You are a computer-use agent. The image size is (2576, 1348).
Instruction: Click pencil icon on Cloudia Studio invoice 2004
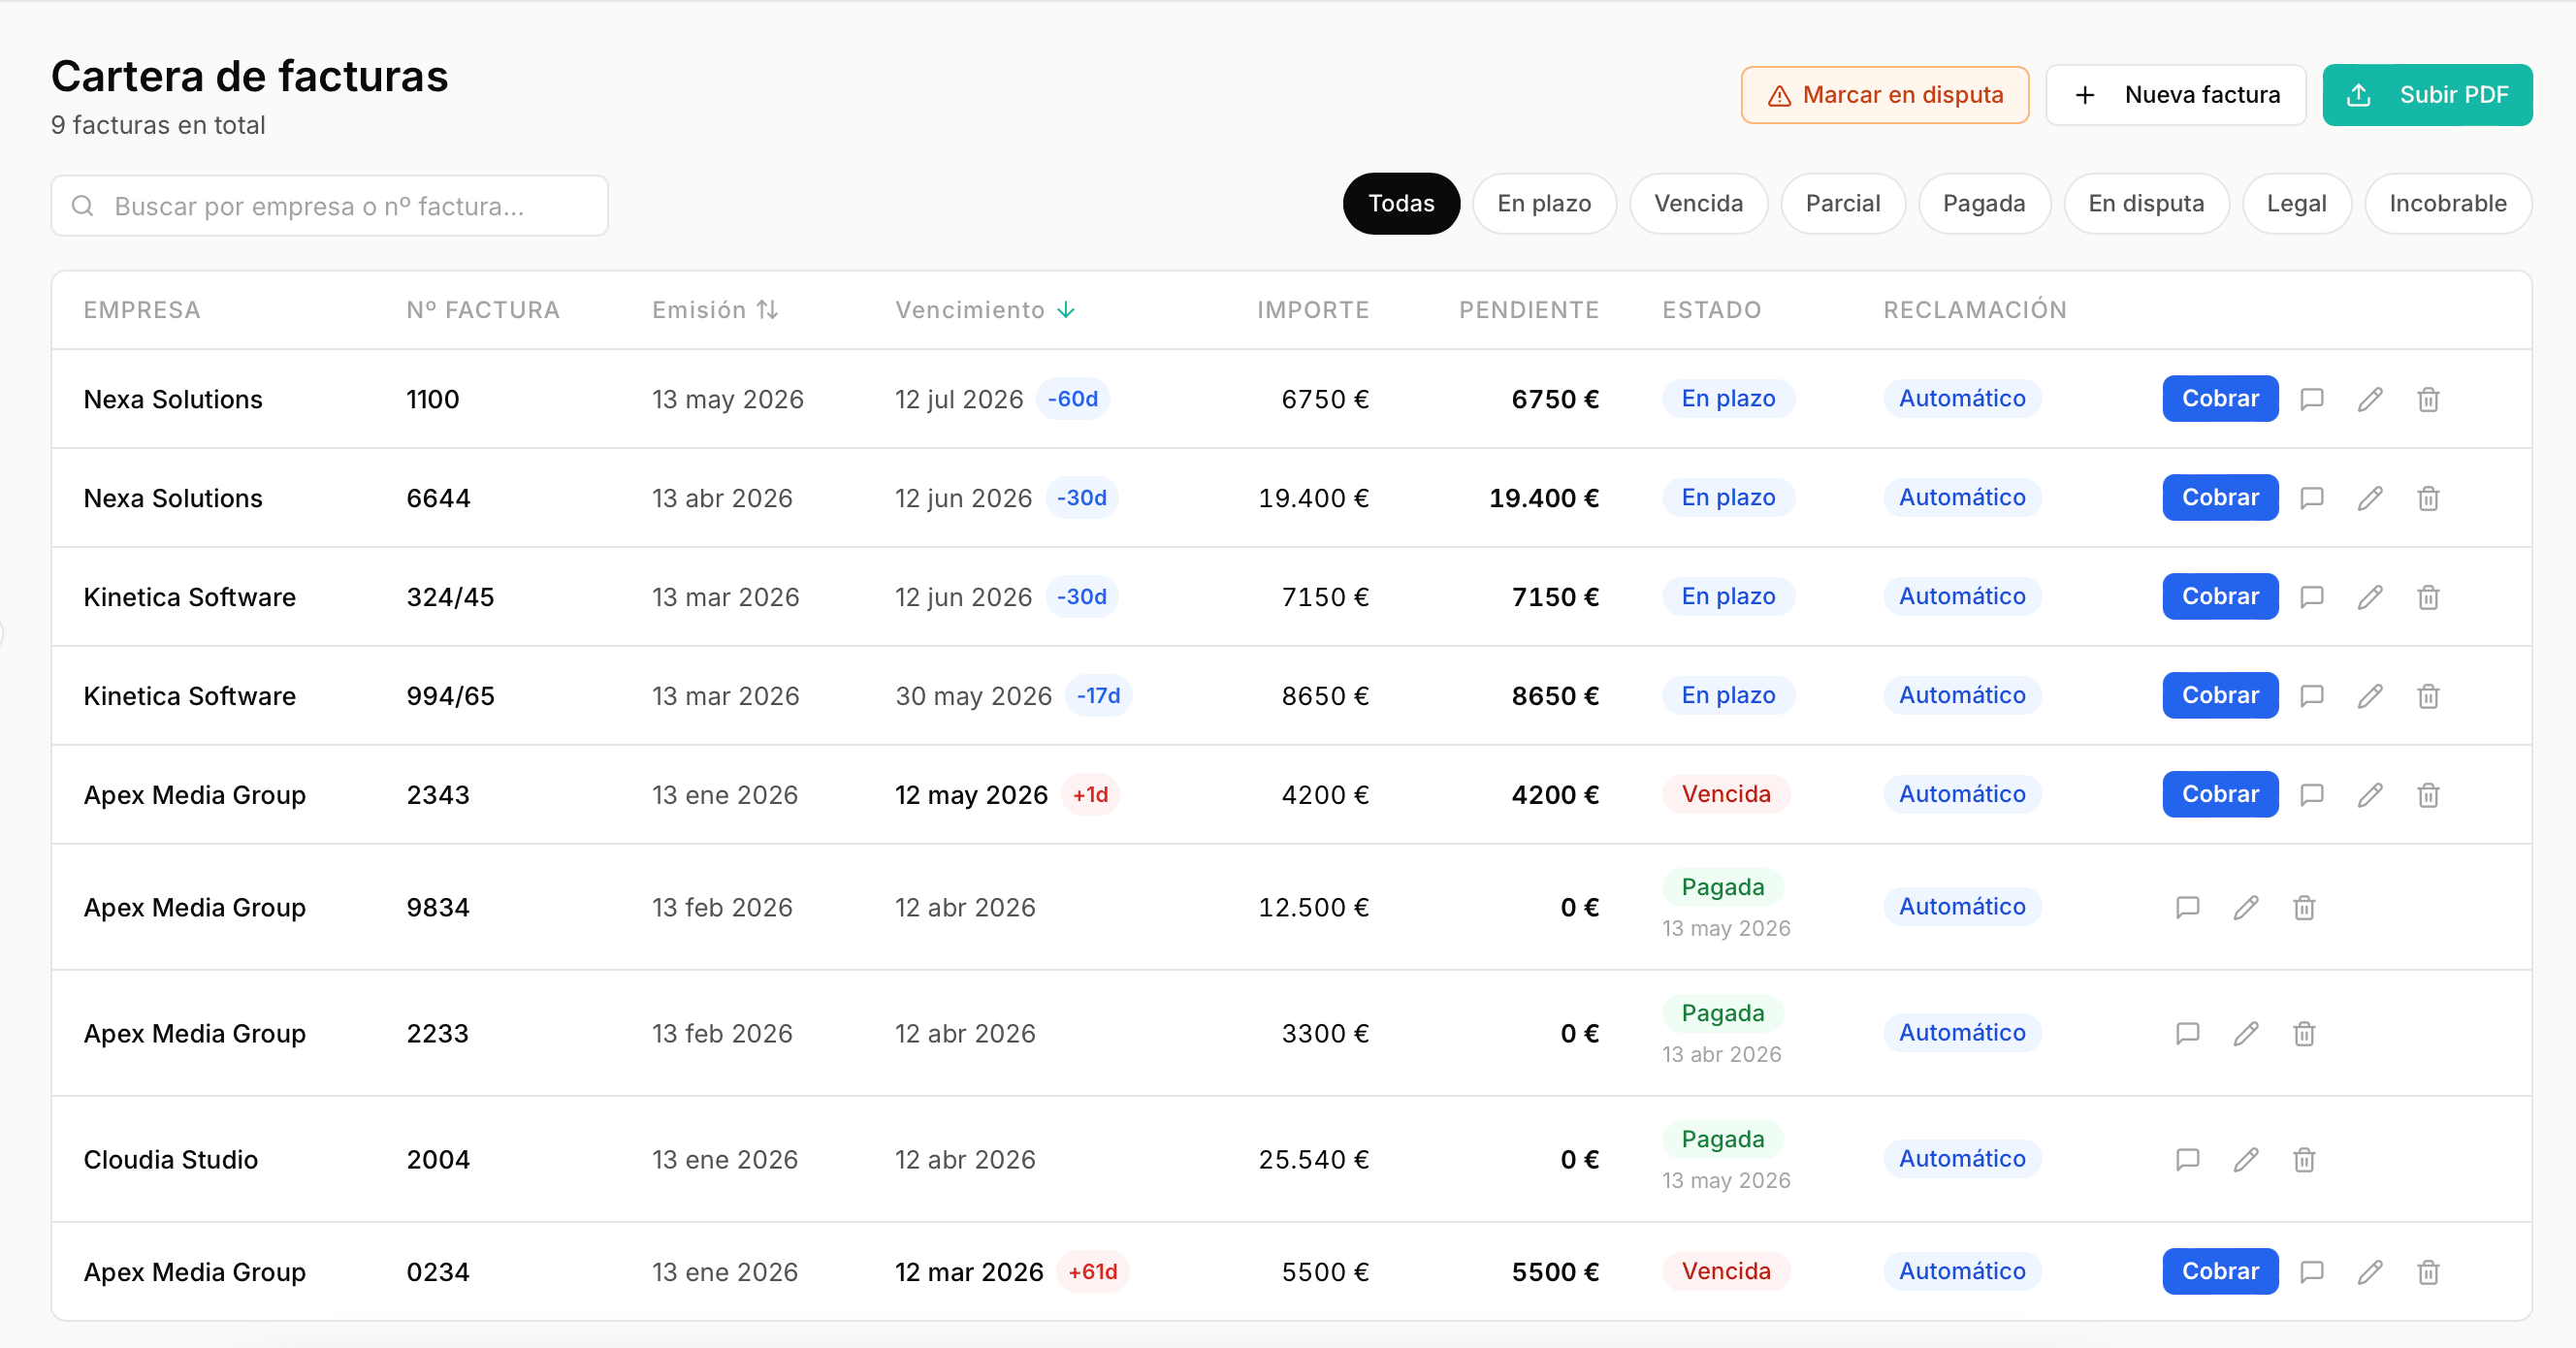(2246, 1159)
